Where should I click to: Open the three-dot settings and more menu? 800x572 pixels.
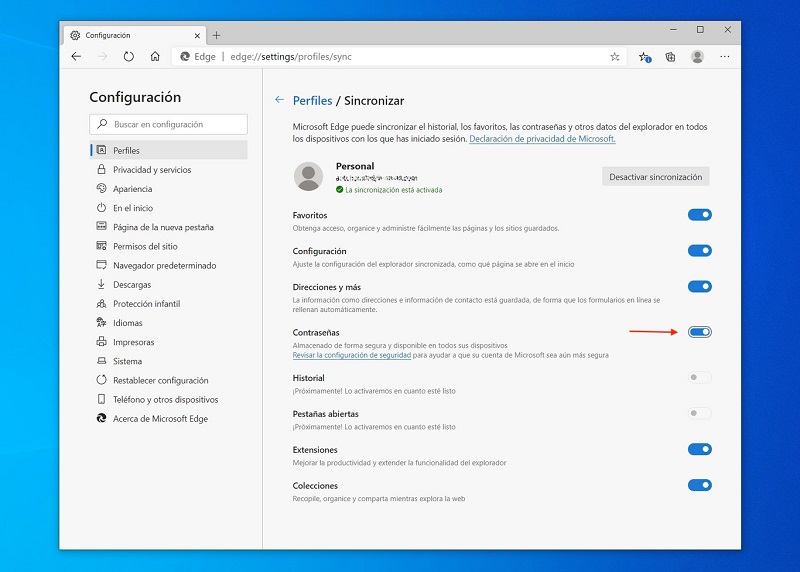[x=724, y=57]
